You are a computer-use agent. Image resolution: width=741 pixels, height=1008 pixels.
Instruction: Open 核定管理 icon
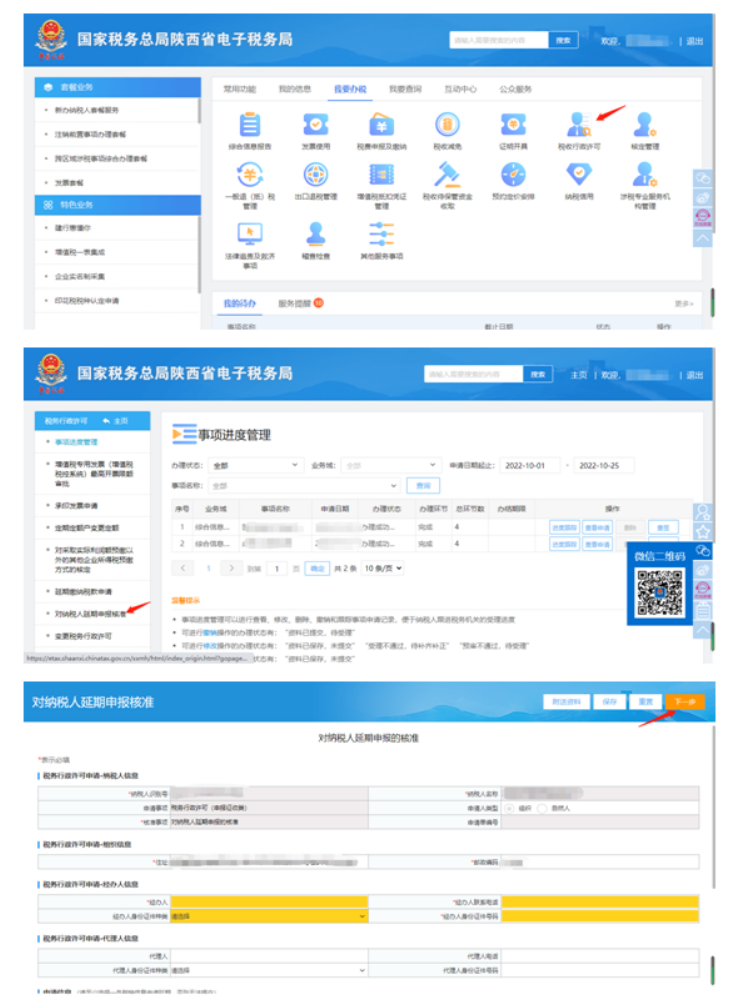tap(645, 125)
